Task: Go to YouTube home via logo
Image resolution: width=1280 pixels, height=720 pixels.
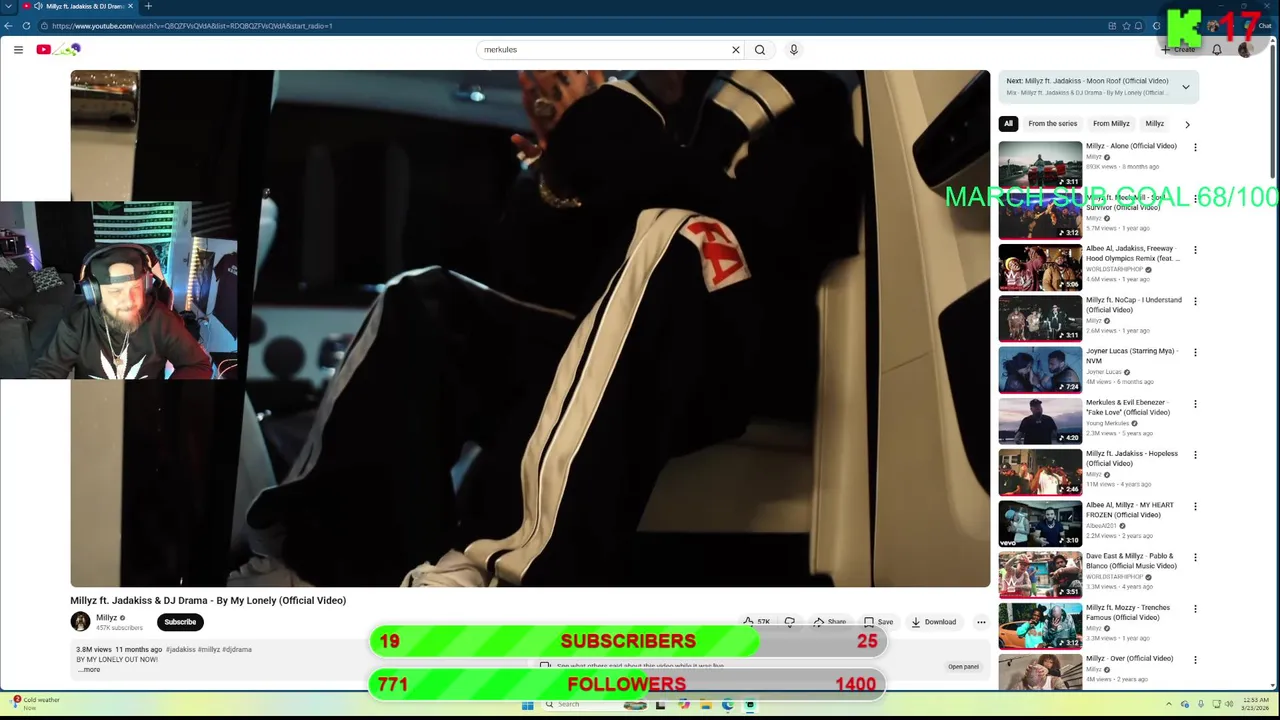Action: coord(58,49)
